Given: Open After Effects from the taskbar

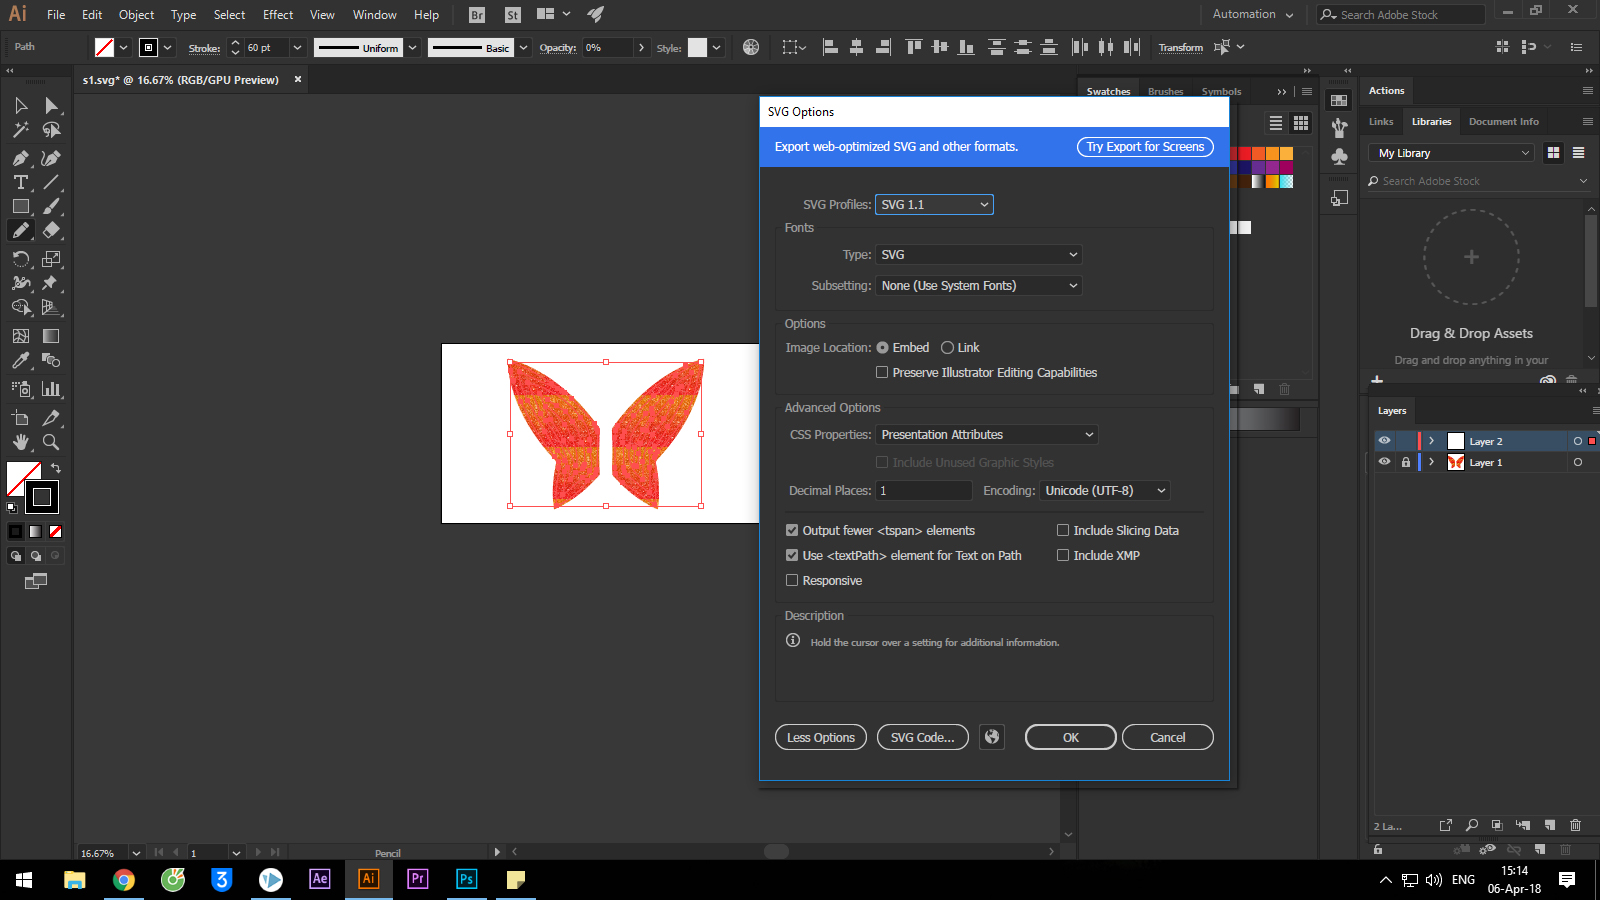Looking at the screenshot, I should [320, 879].
